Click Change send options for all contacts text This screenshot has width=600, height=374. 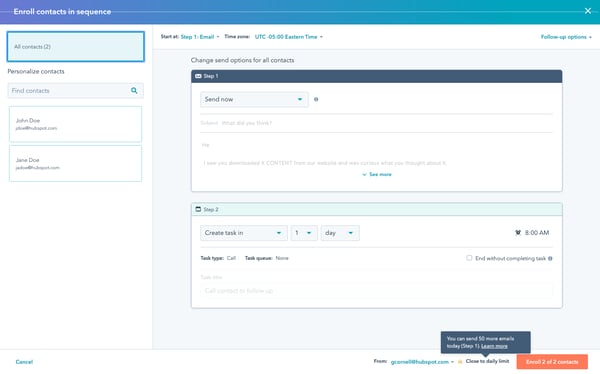pos(242,60)
